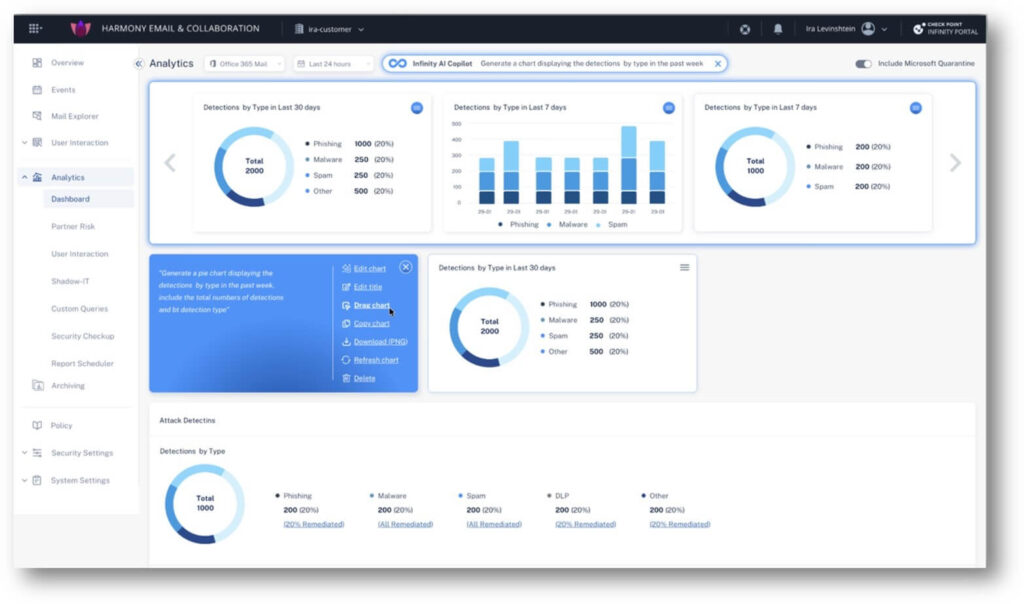Click the Mail Explorer icon
Screen dimensions: 1024x604
[x=37, y=116]
